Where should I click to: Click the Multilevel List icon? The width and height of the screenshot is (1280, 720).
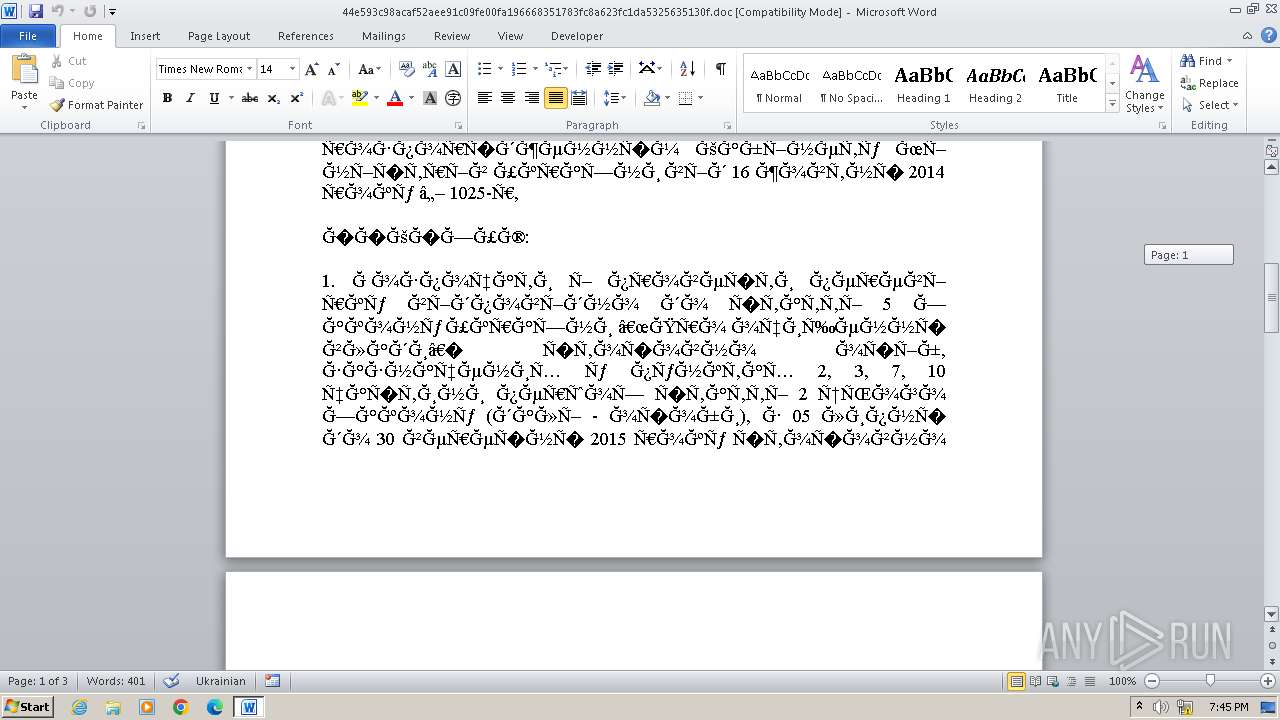[553, 69]
